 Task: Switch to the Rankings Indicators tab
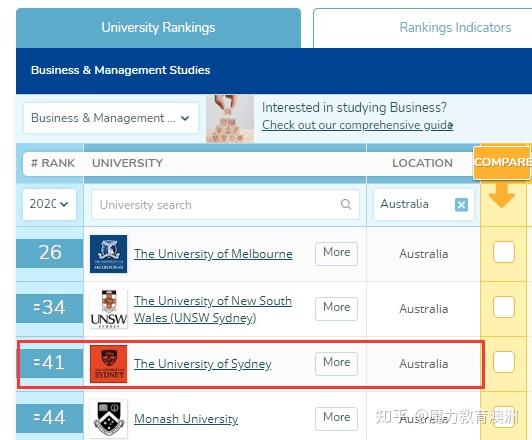(x=422, y=28)
